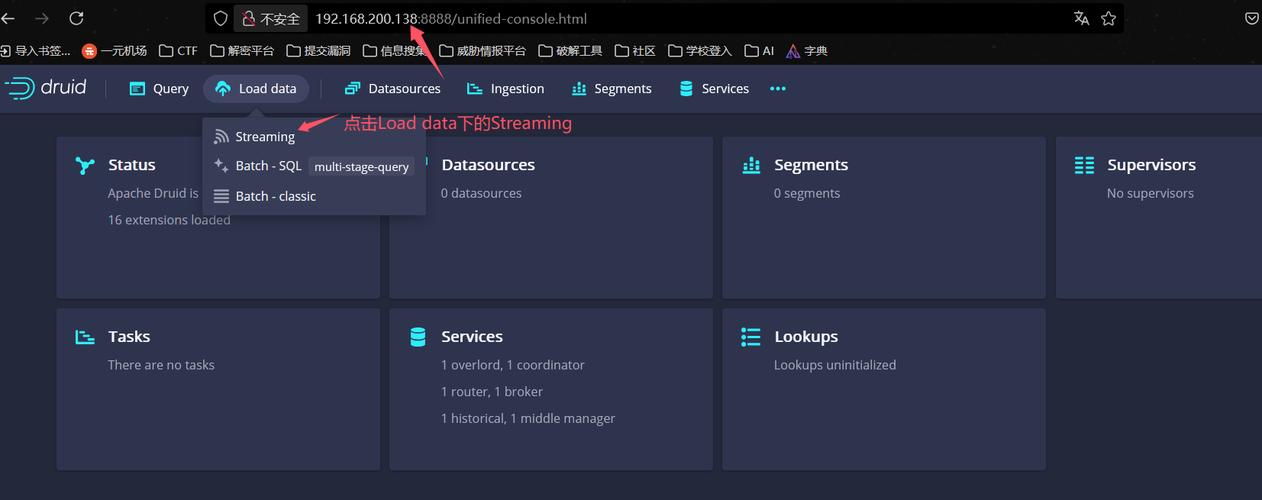Click the Batch - classic list icon

click(221, 196)
